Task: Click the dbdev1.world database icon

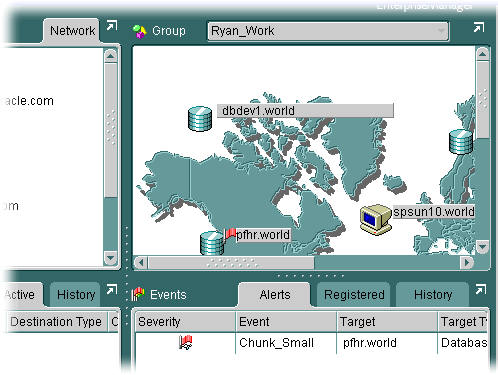Action: tap(200, 119)
